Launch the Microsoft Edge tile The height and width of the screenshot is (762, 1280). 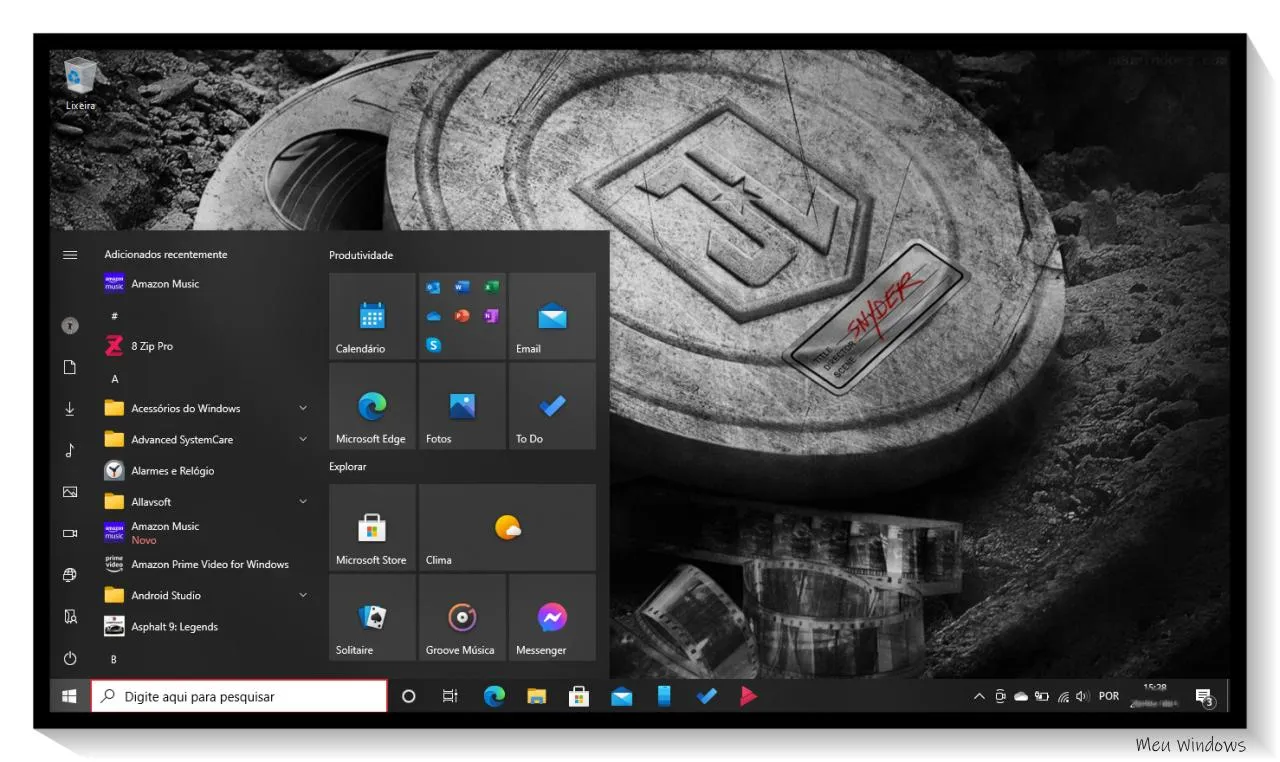[x=372, y=407]
